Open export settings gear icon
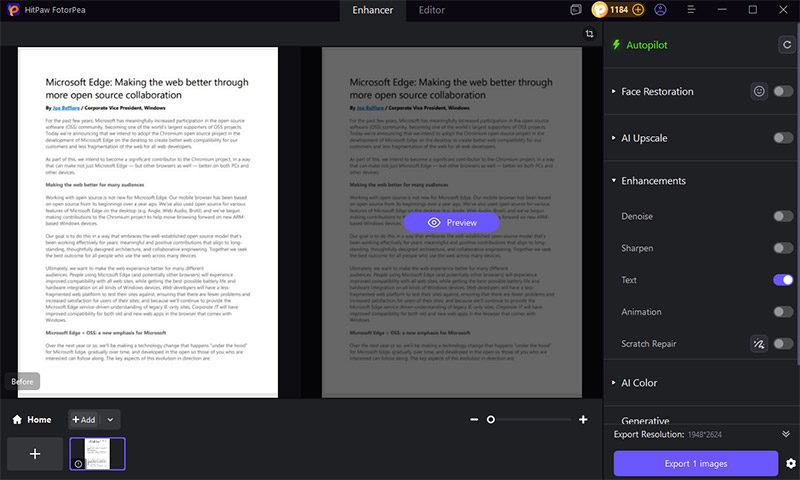The width and height of the screenshot is (800, 480). pyautogui.click(x=791, y=463)
